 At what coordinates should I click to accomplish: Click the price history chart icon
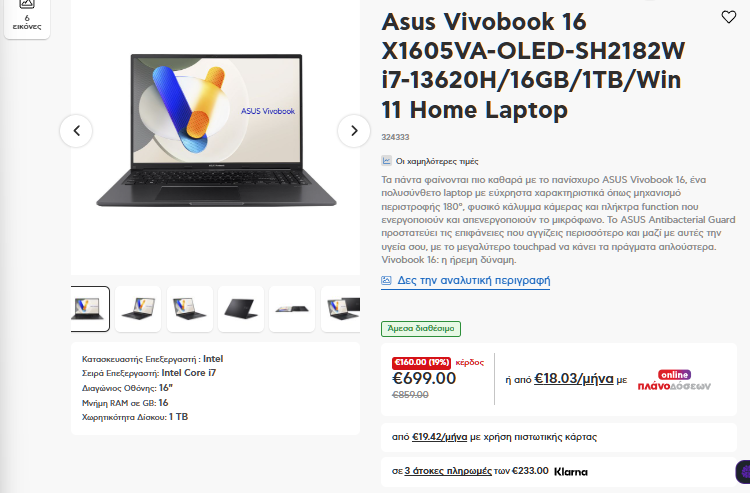click(x=386, y=161)
